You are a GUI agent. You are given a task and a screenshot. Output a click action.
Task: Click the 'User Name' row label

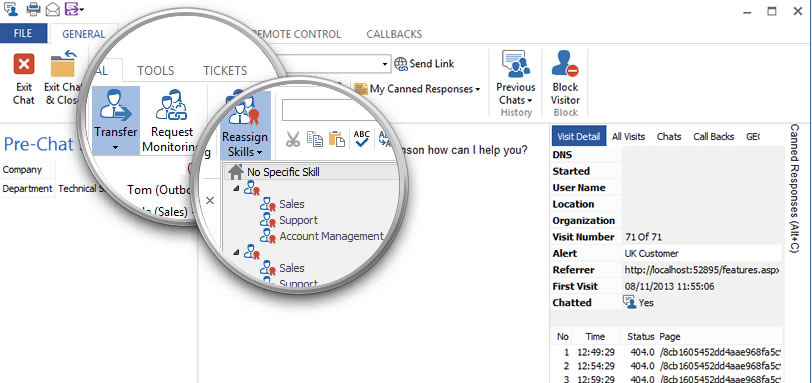[x=579, y=187]
